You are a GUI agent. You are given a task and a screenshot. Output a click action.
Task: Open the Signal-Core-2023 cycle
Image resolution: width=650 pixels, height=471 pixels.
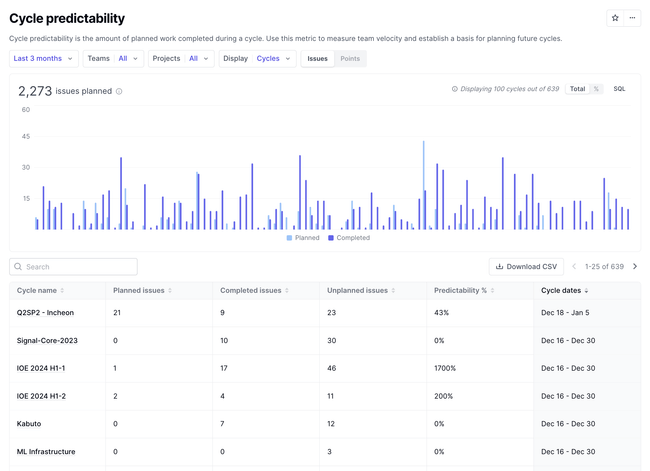click(x=47, y=340)
